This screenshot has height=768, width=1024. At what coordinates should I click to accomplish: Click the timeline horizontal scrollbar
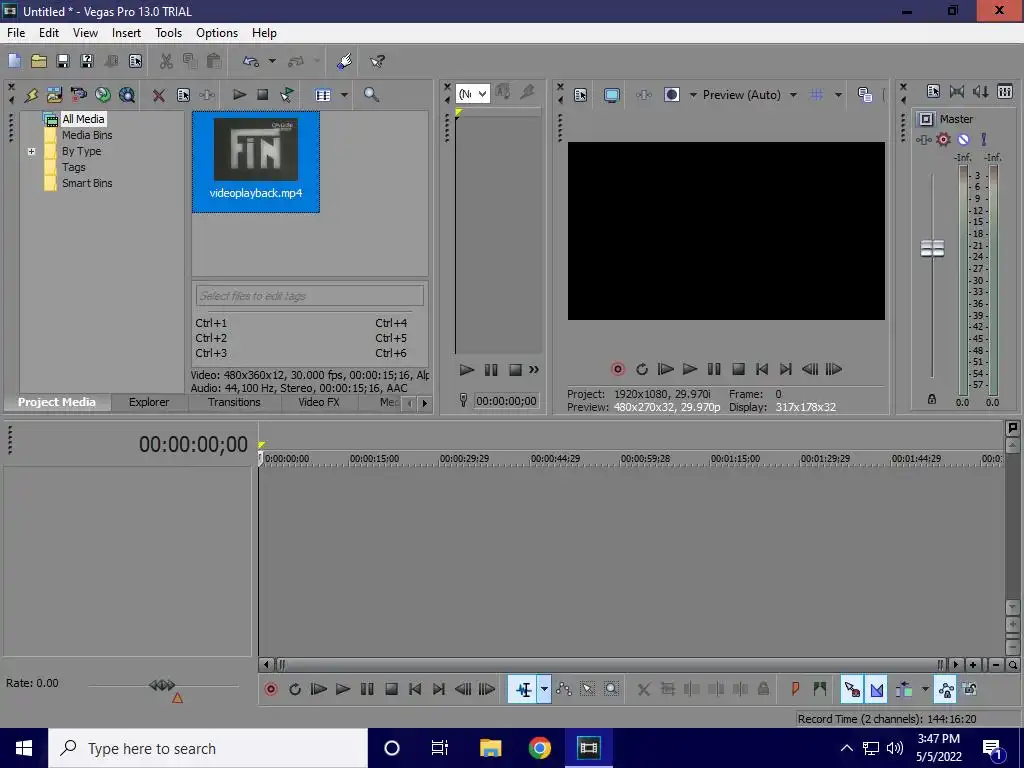[x=609, y=665]
